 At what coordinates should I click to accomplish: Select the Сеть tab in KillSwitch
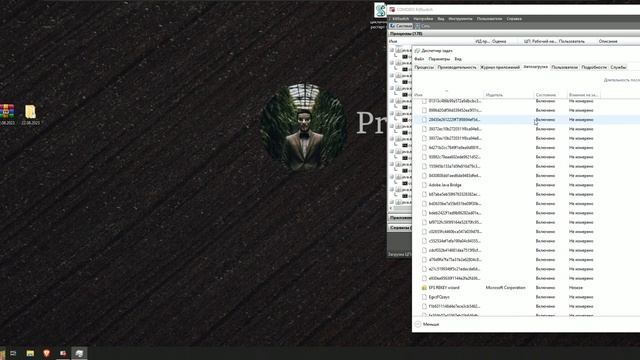[x=423, y=26]
